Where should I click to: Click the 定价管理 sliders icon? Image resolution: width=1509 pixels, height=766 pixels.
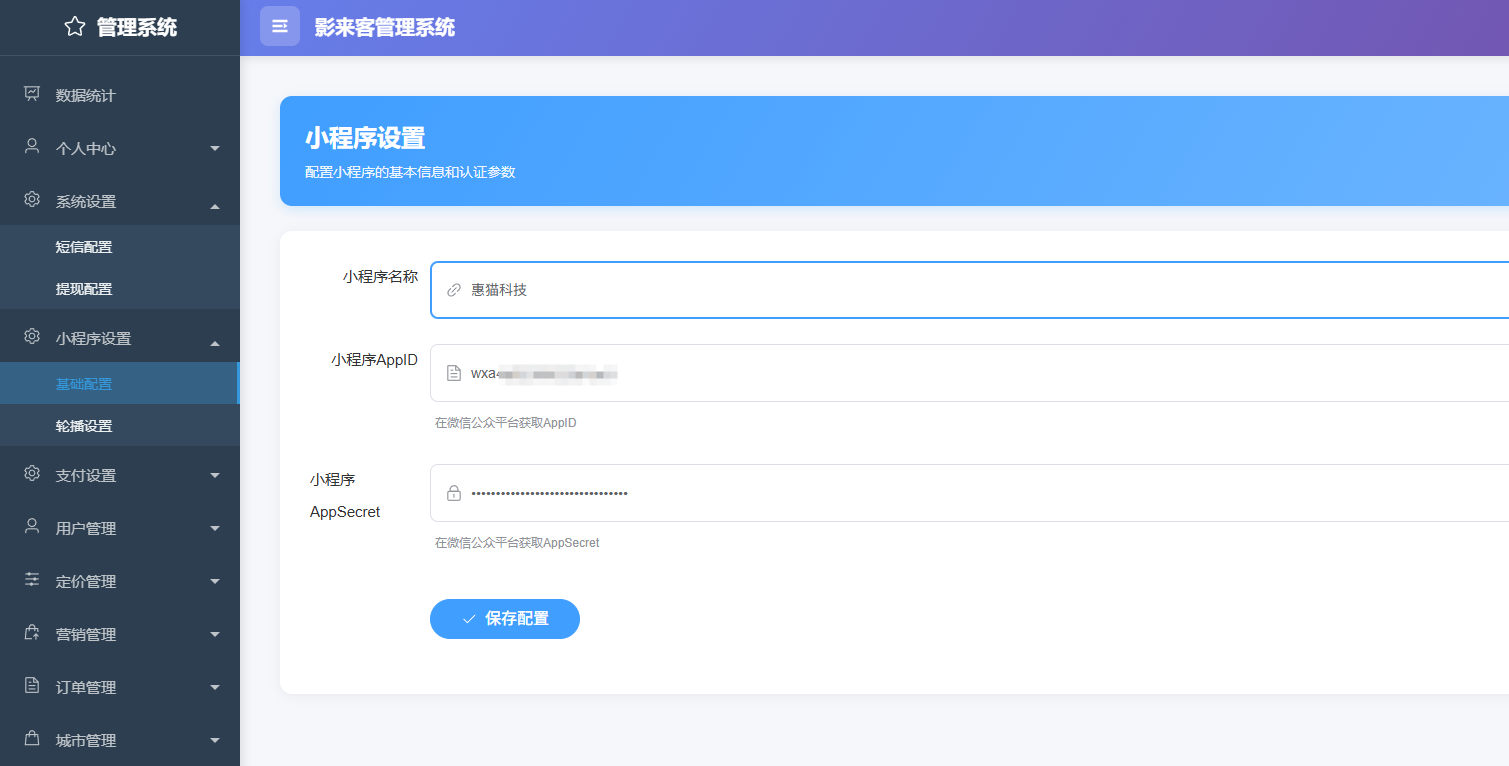pos(32,580)
